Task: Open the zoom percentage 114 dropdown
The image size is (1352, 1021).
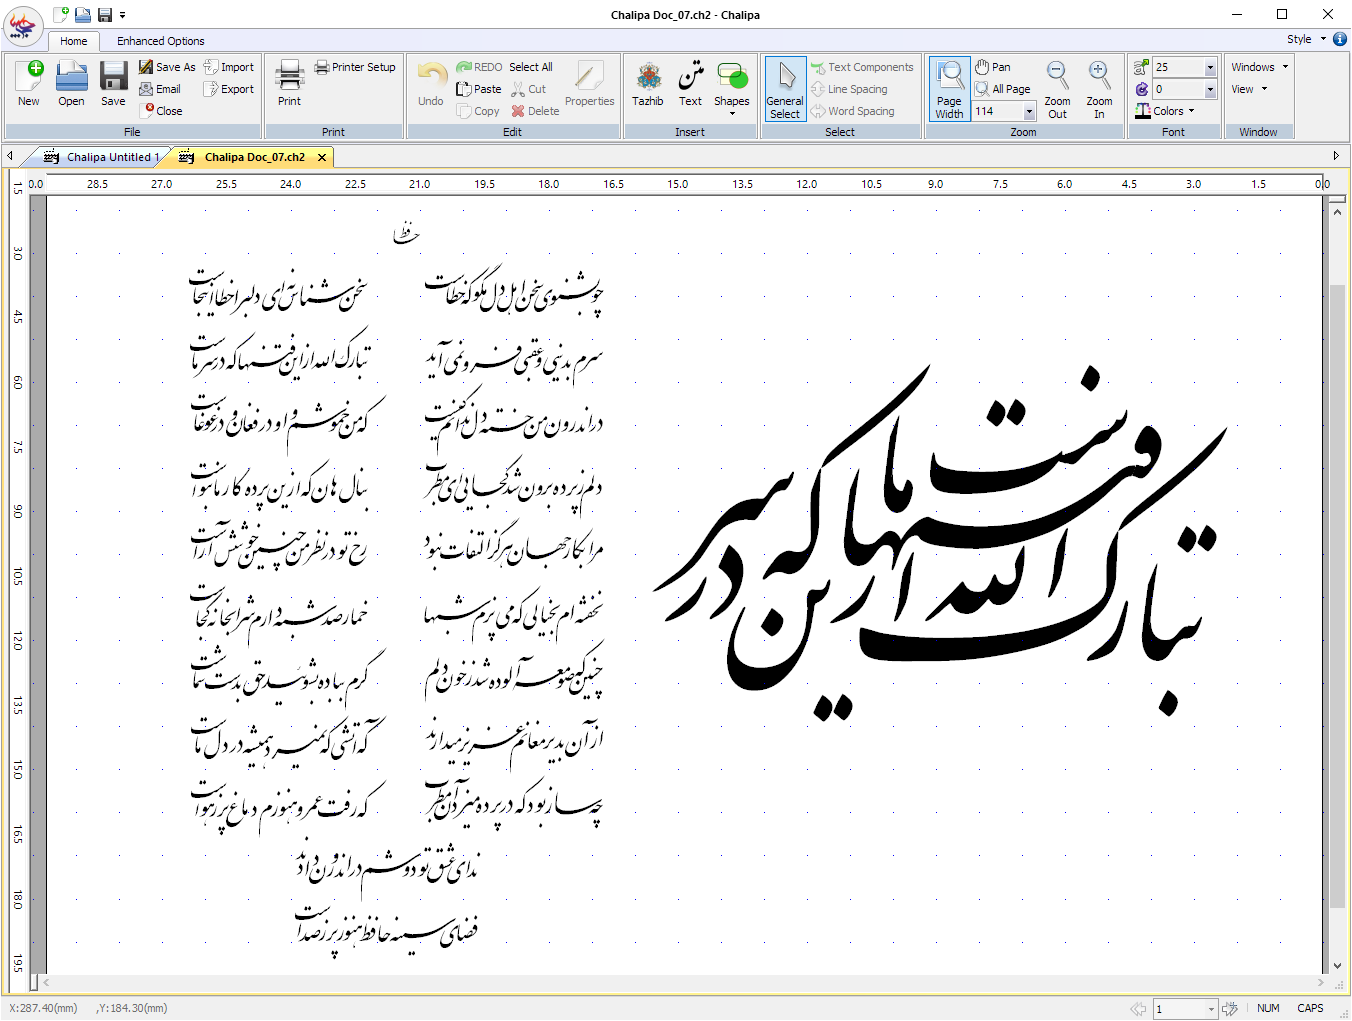Action: click(1030, 111)
